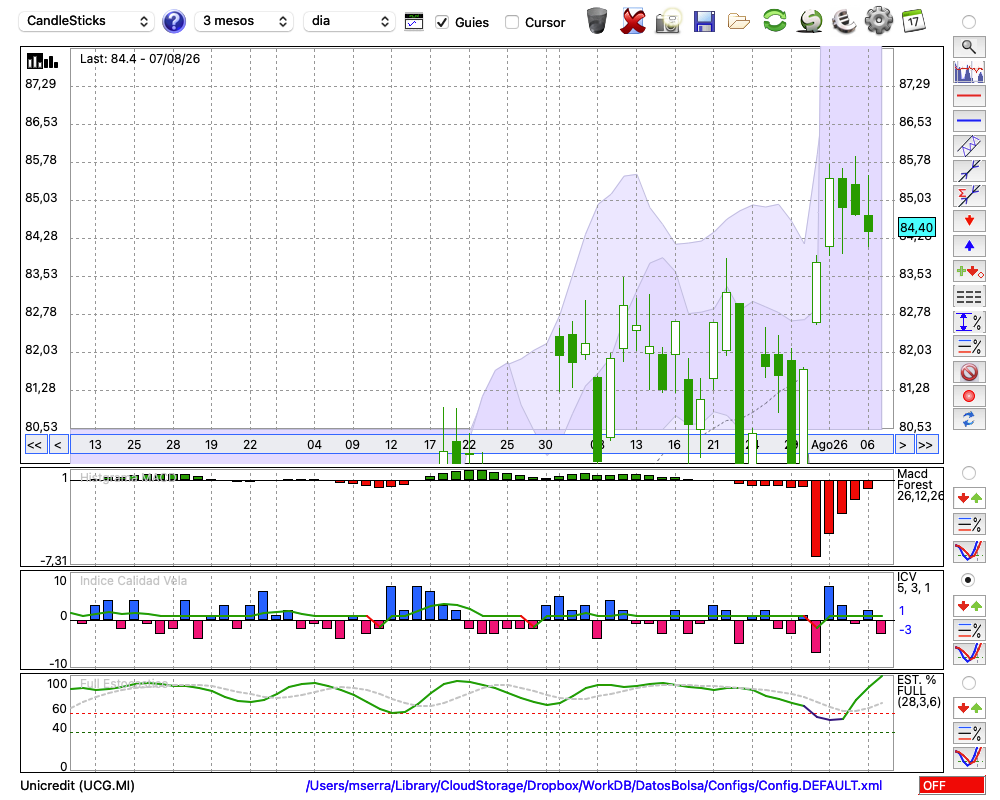Screen dimensions: 1000x800
Task: Click the << jump-to-start button
Action: tap(34, 445)
